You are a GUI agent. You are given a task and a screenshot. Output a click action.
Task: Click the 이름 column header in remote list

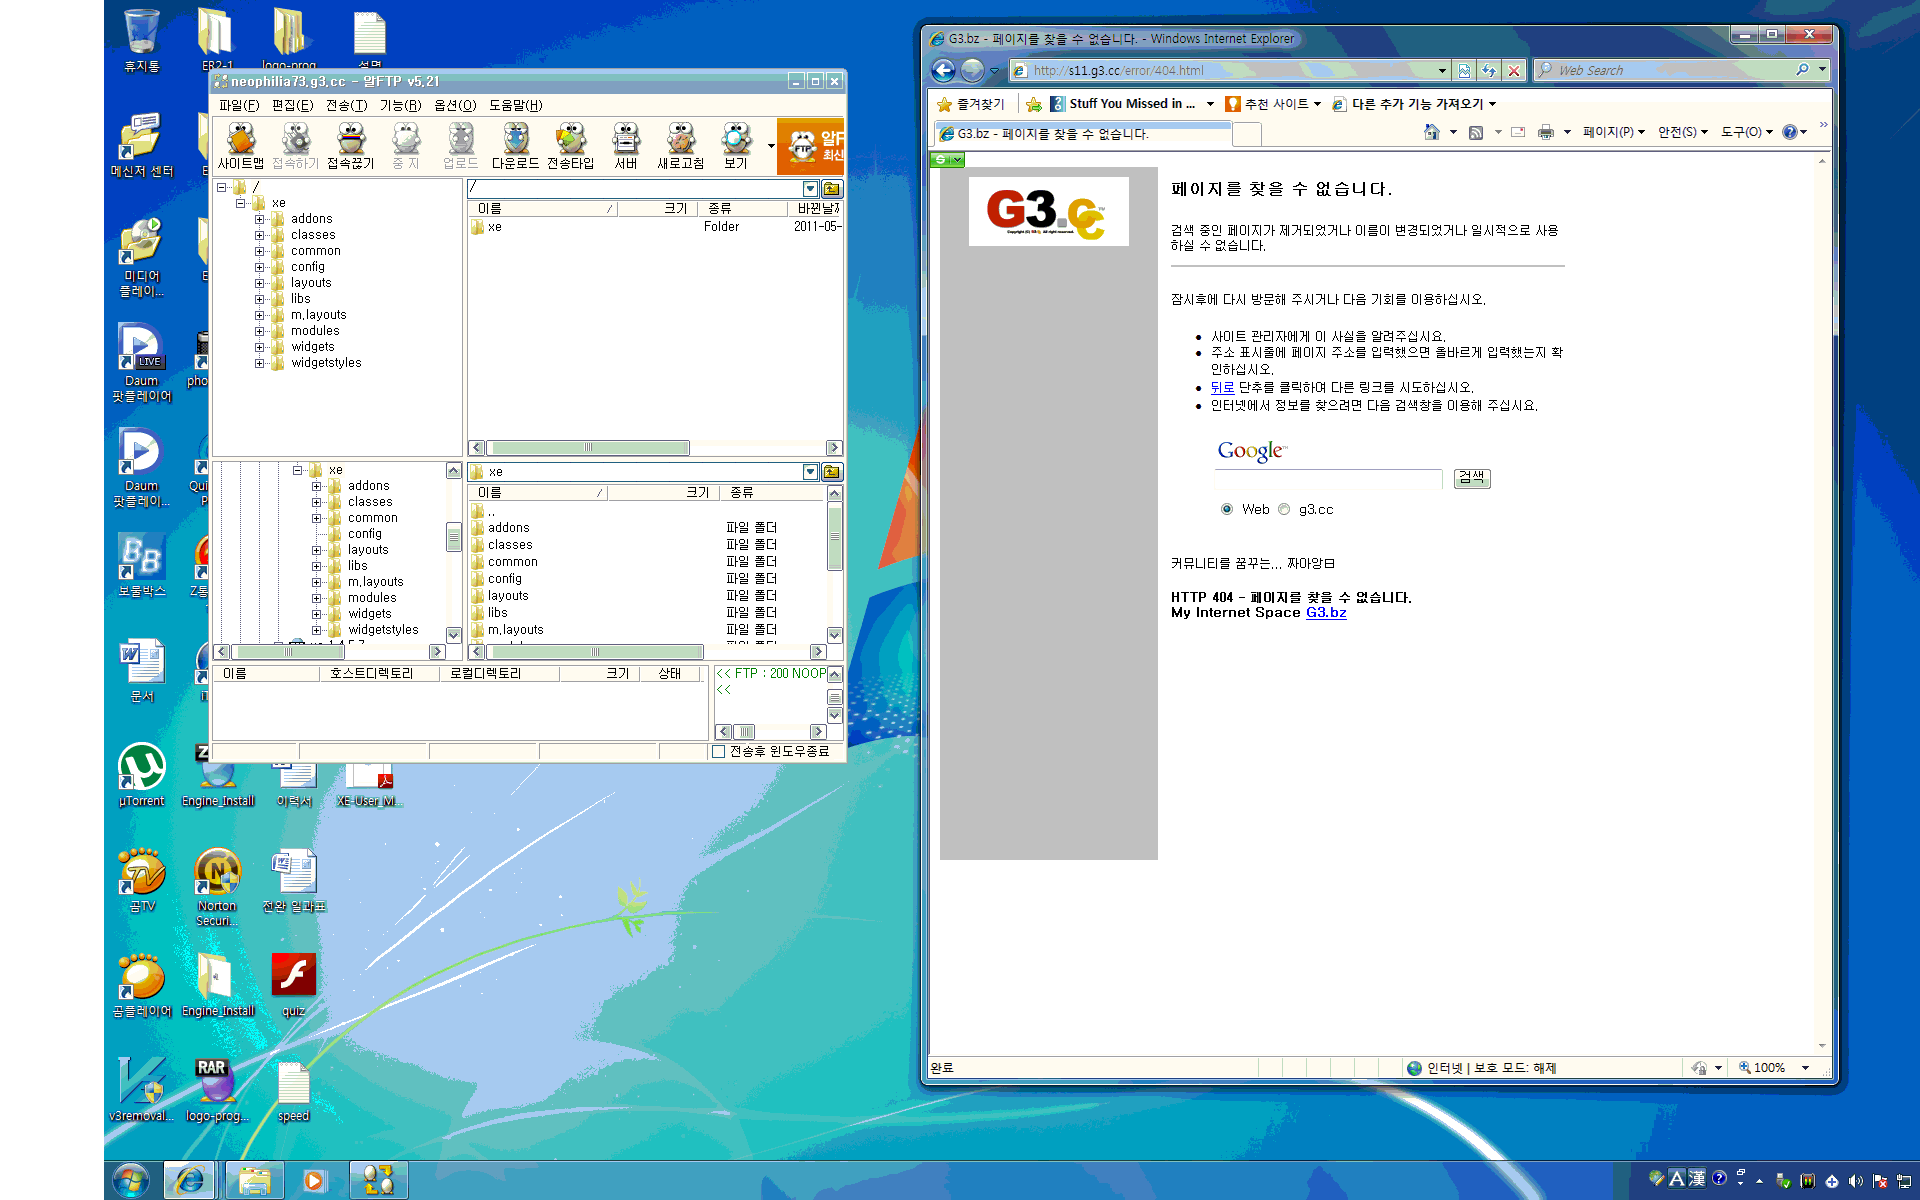point(543,209)
